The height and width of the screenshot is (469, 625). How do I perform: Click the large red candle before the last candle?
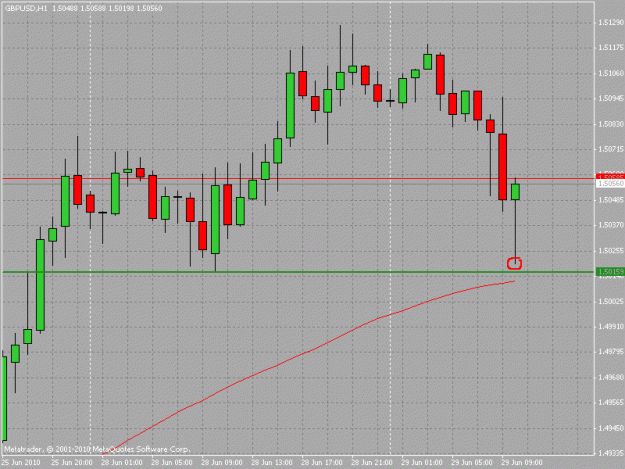[503, 167]
